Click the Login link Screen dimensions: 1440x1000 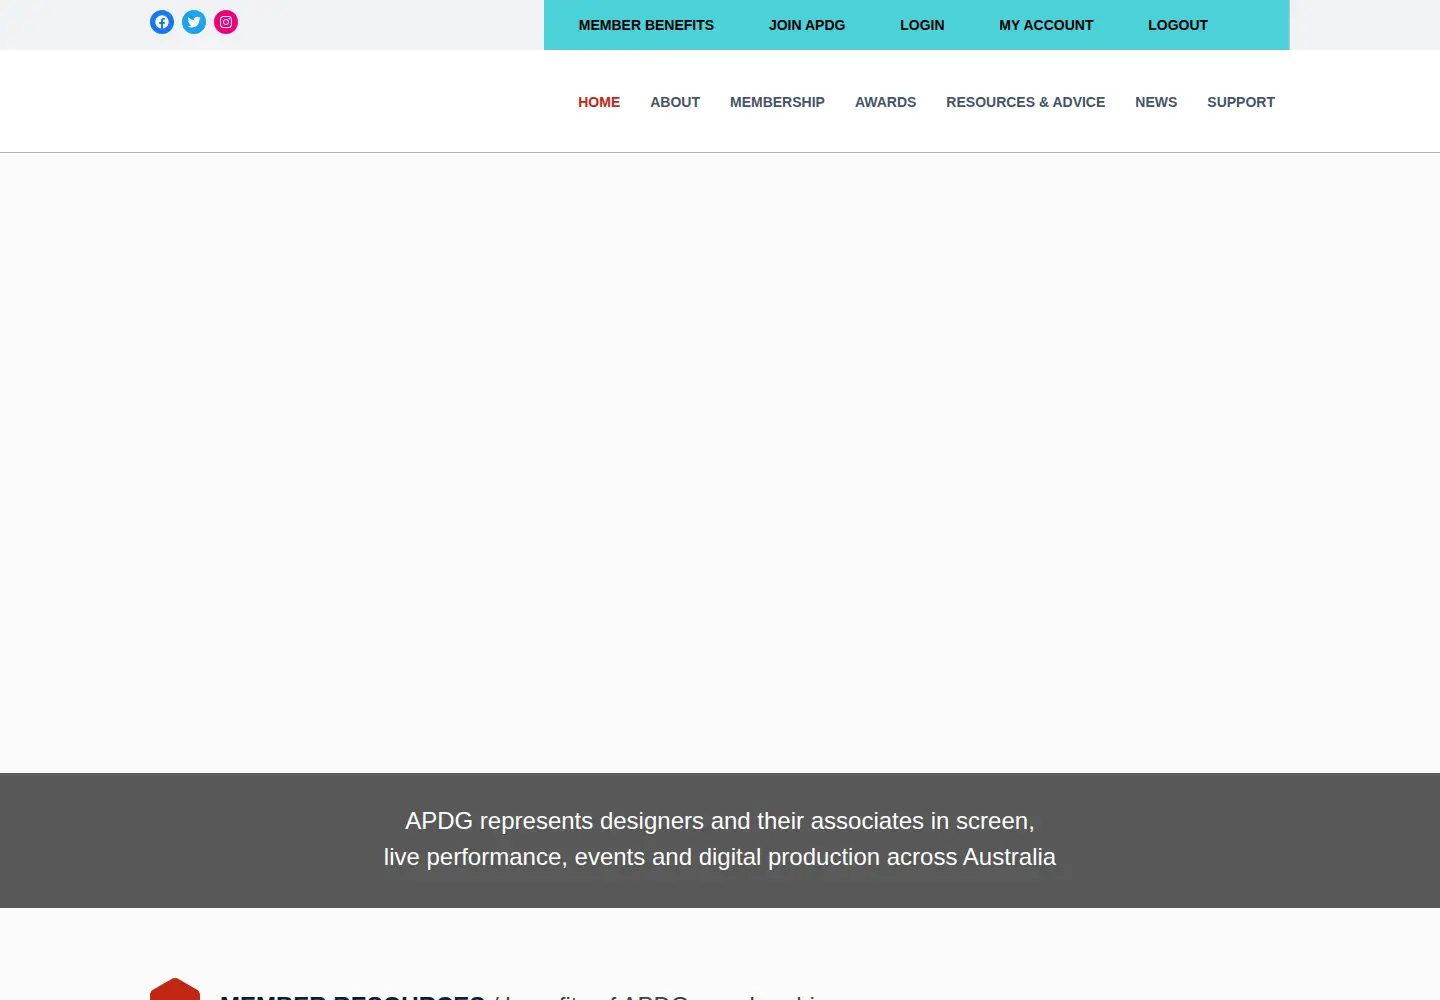[x=922, y=25]
